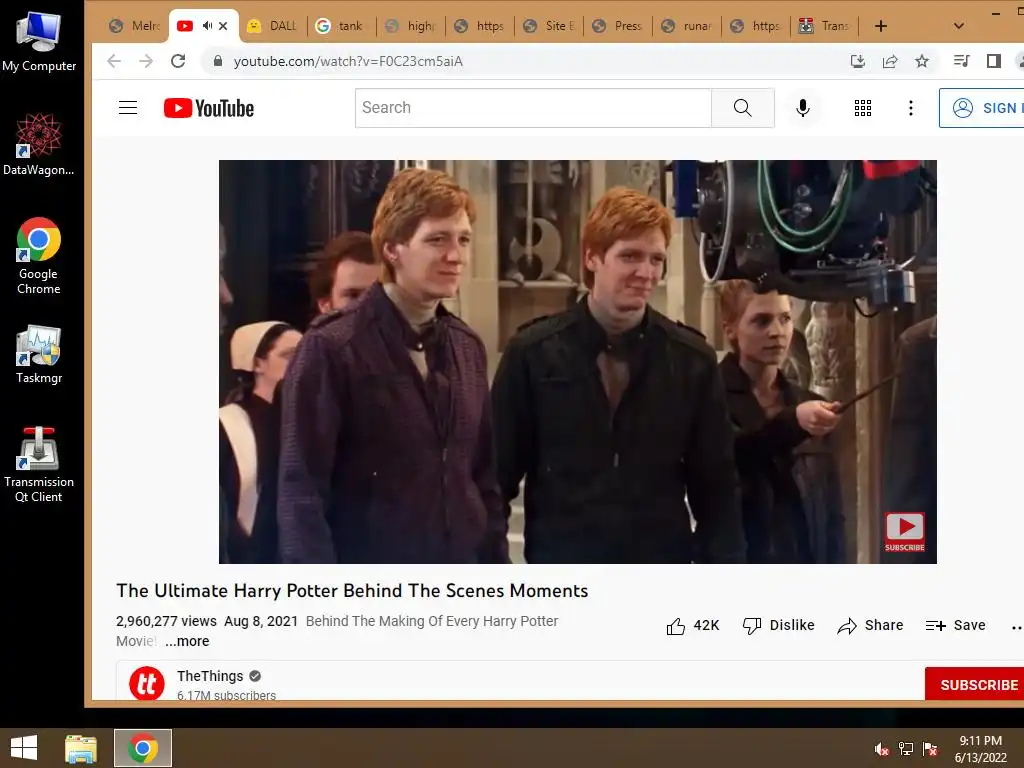Switch to the DALL tab

(272, 26)
